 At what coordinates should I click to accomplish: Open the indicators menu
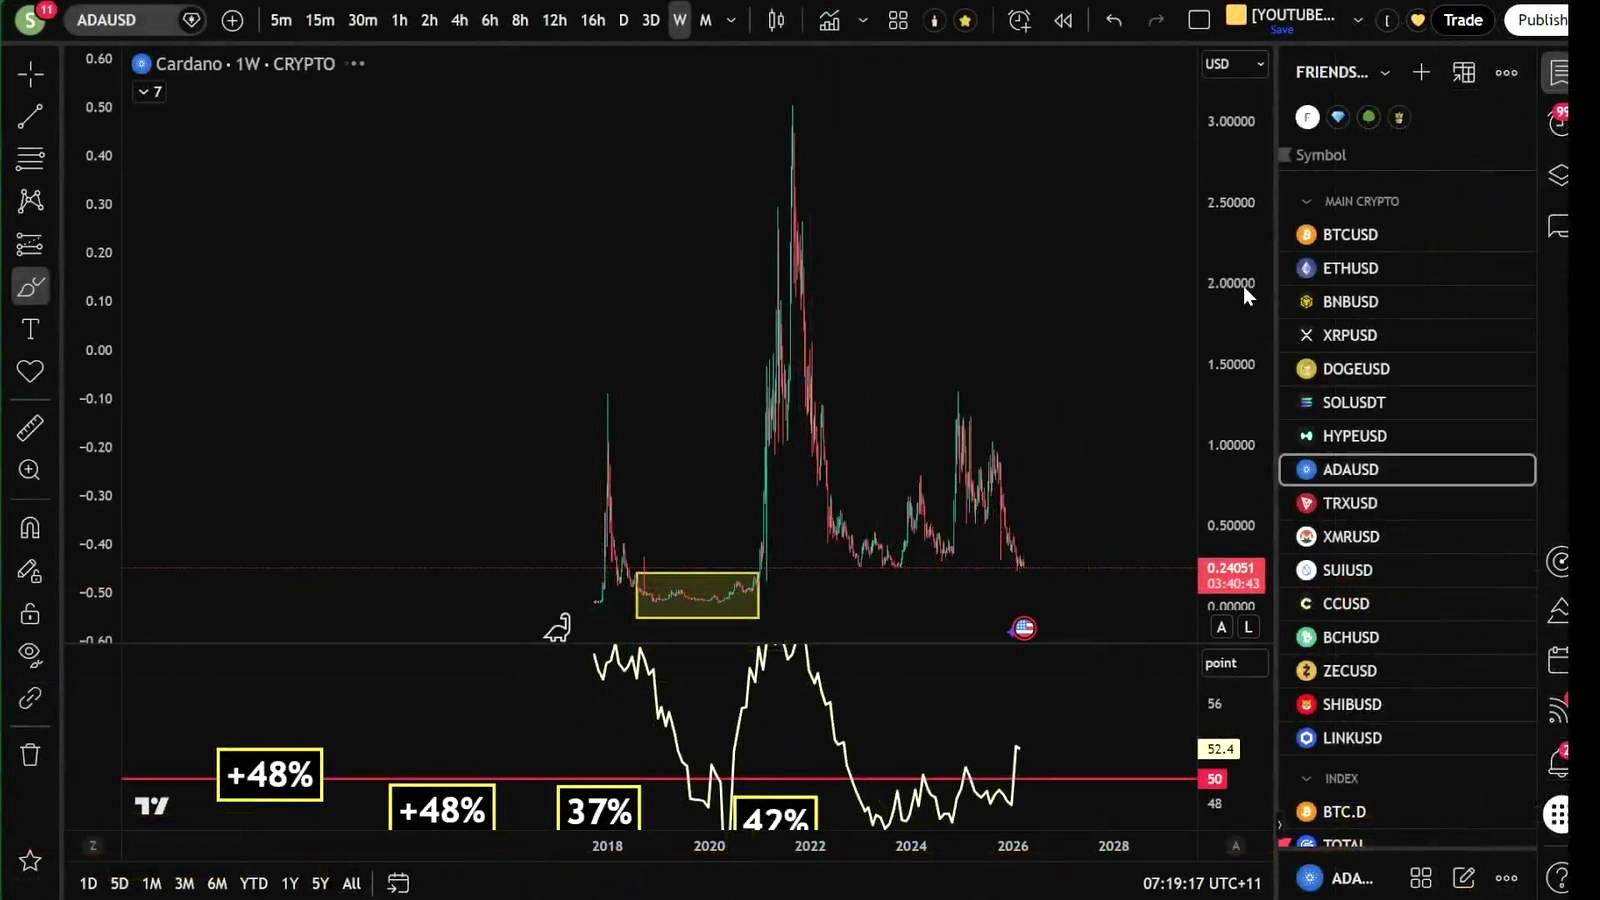pyautogui.click(x=829, y=20)
